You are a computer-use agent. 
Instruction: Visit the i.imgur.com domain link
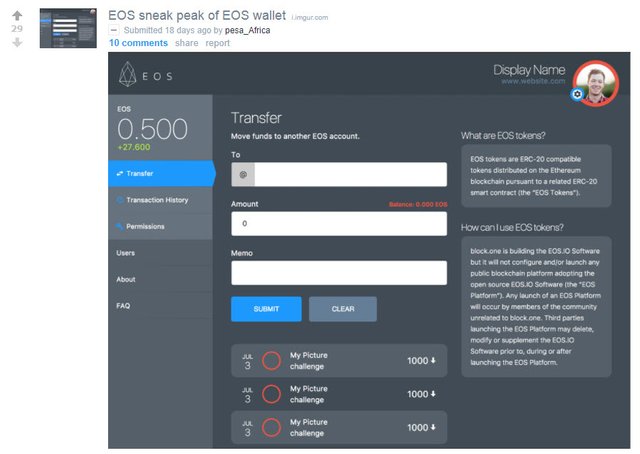tap(310, 18)
